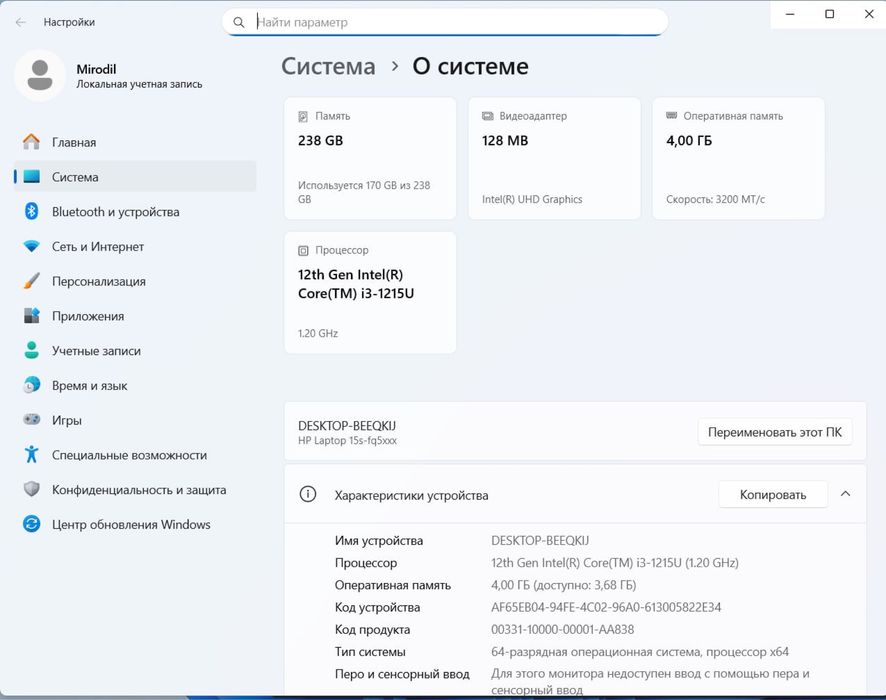Focus the Найти параметр search field
This screenshot has width=886, height=700.
445,23
